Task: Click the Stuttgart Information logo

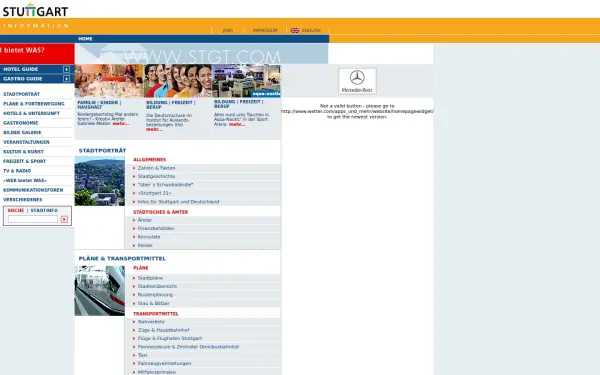Action: tap(35, 15)
